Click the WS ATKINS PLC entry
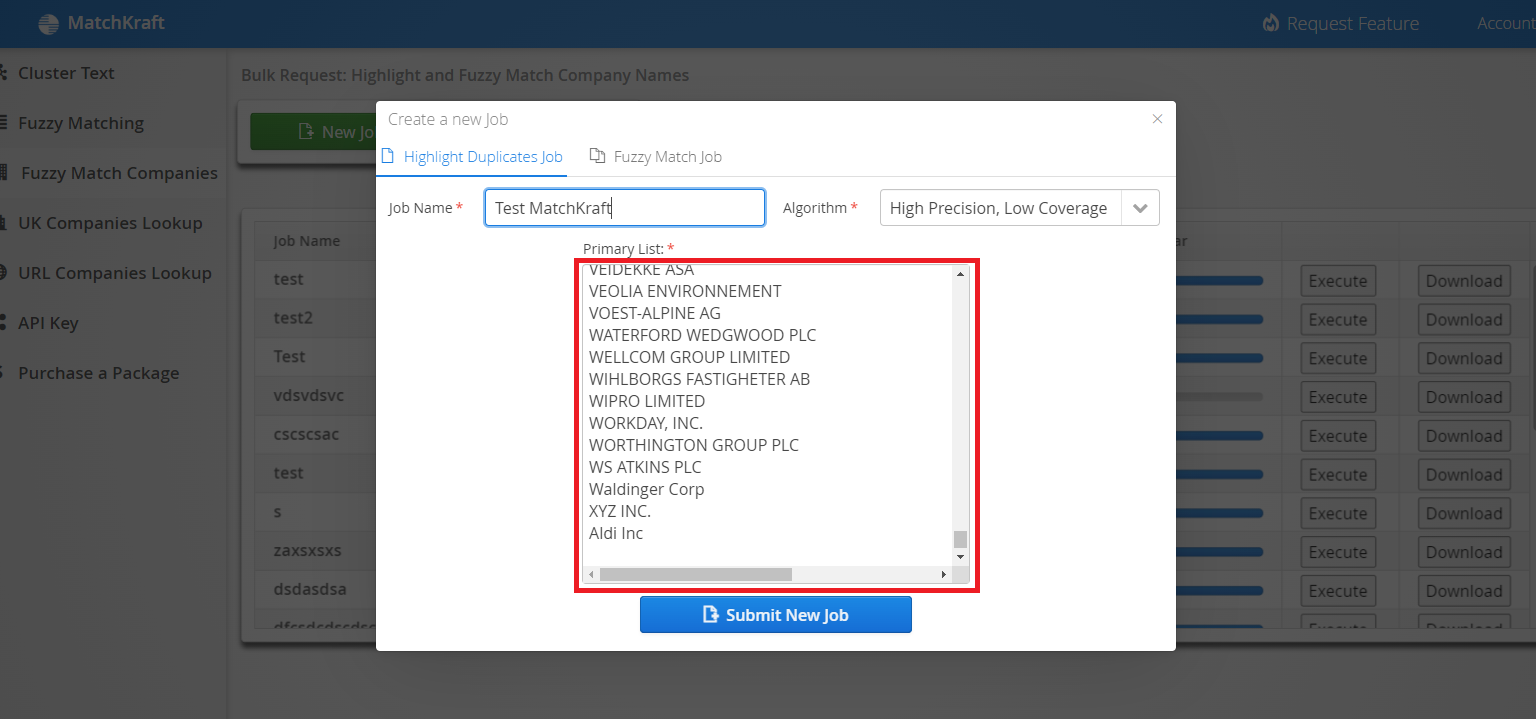Viewport: 1536px width, 719px height. point(645,467)
